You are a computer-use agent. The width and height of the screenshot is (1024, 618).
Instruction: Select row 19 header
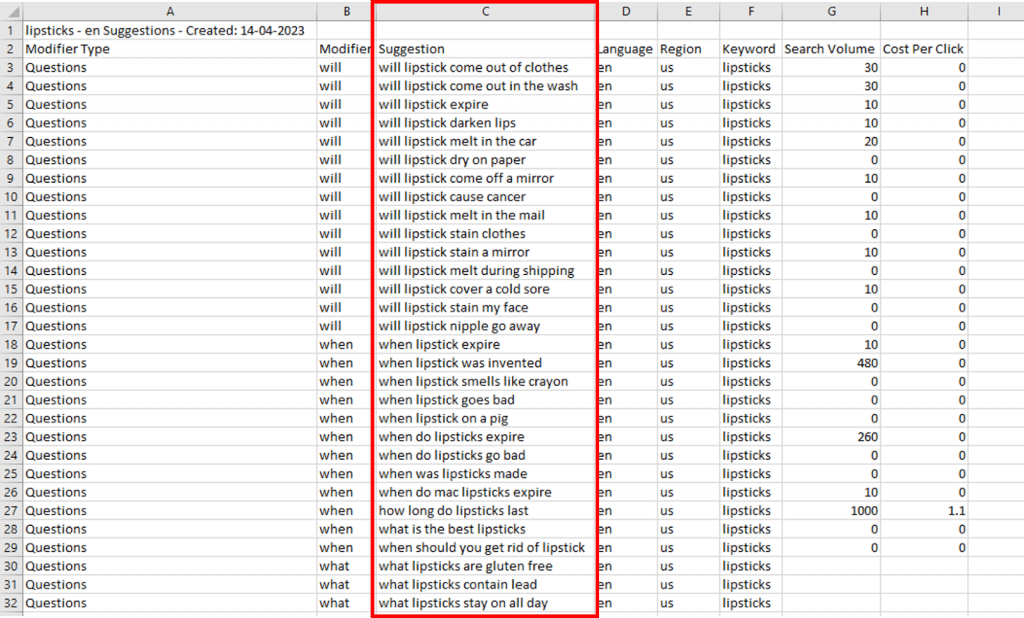pyautogui.click(x=10, y=363)
